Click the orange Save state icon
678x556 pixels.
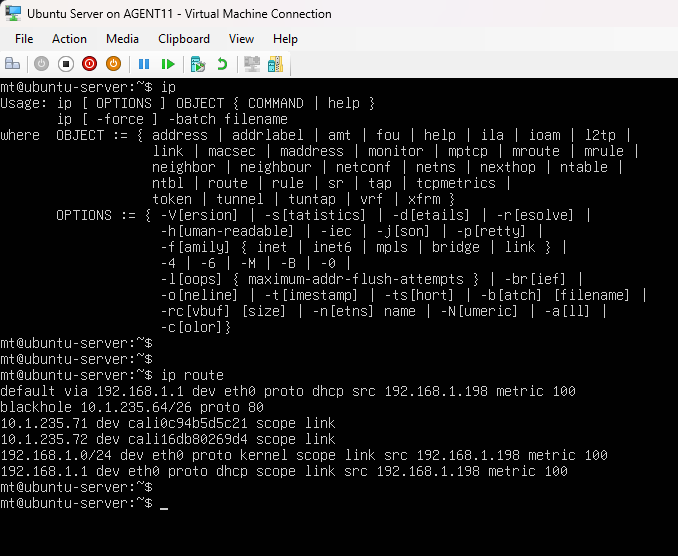(113, 64)
